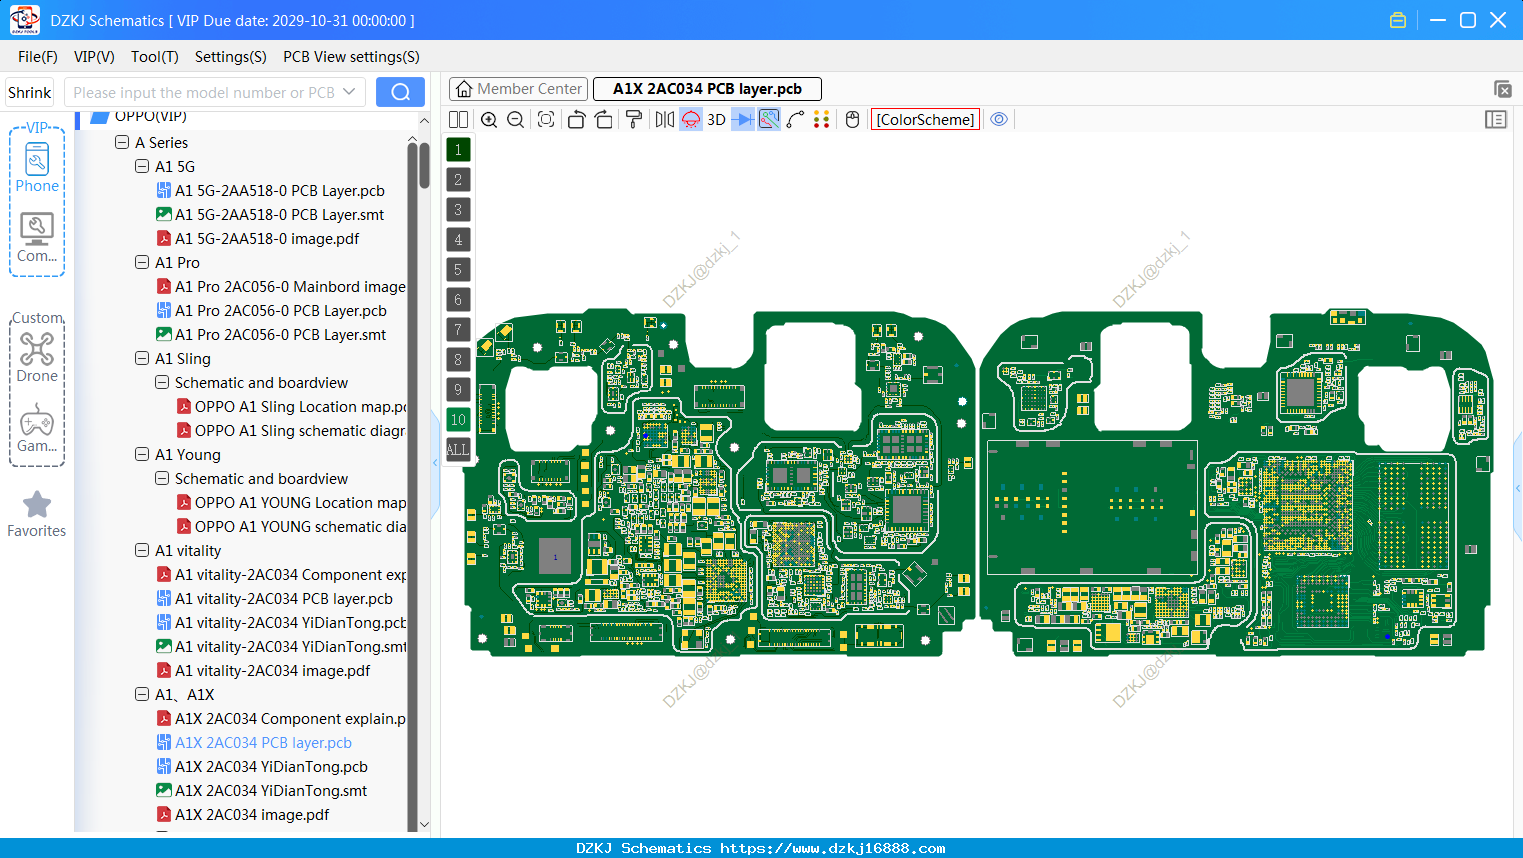The image size is (1523, 858).
Task: Rotate the board counterclockwise
Action: (x=576, y=119)
